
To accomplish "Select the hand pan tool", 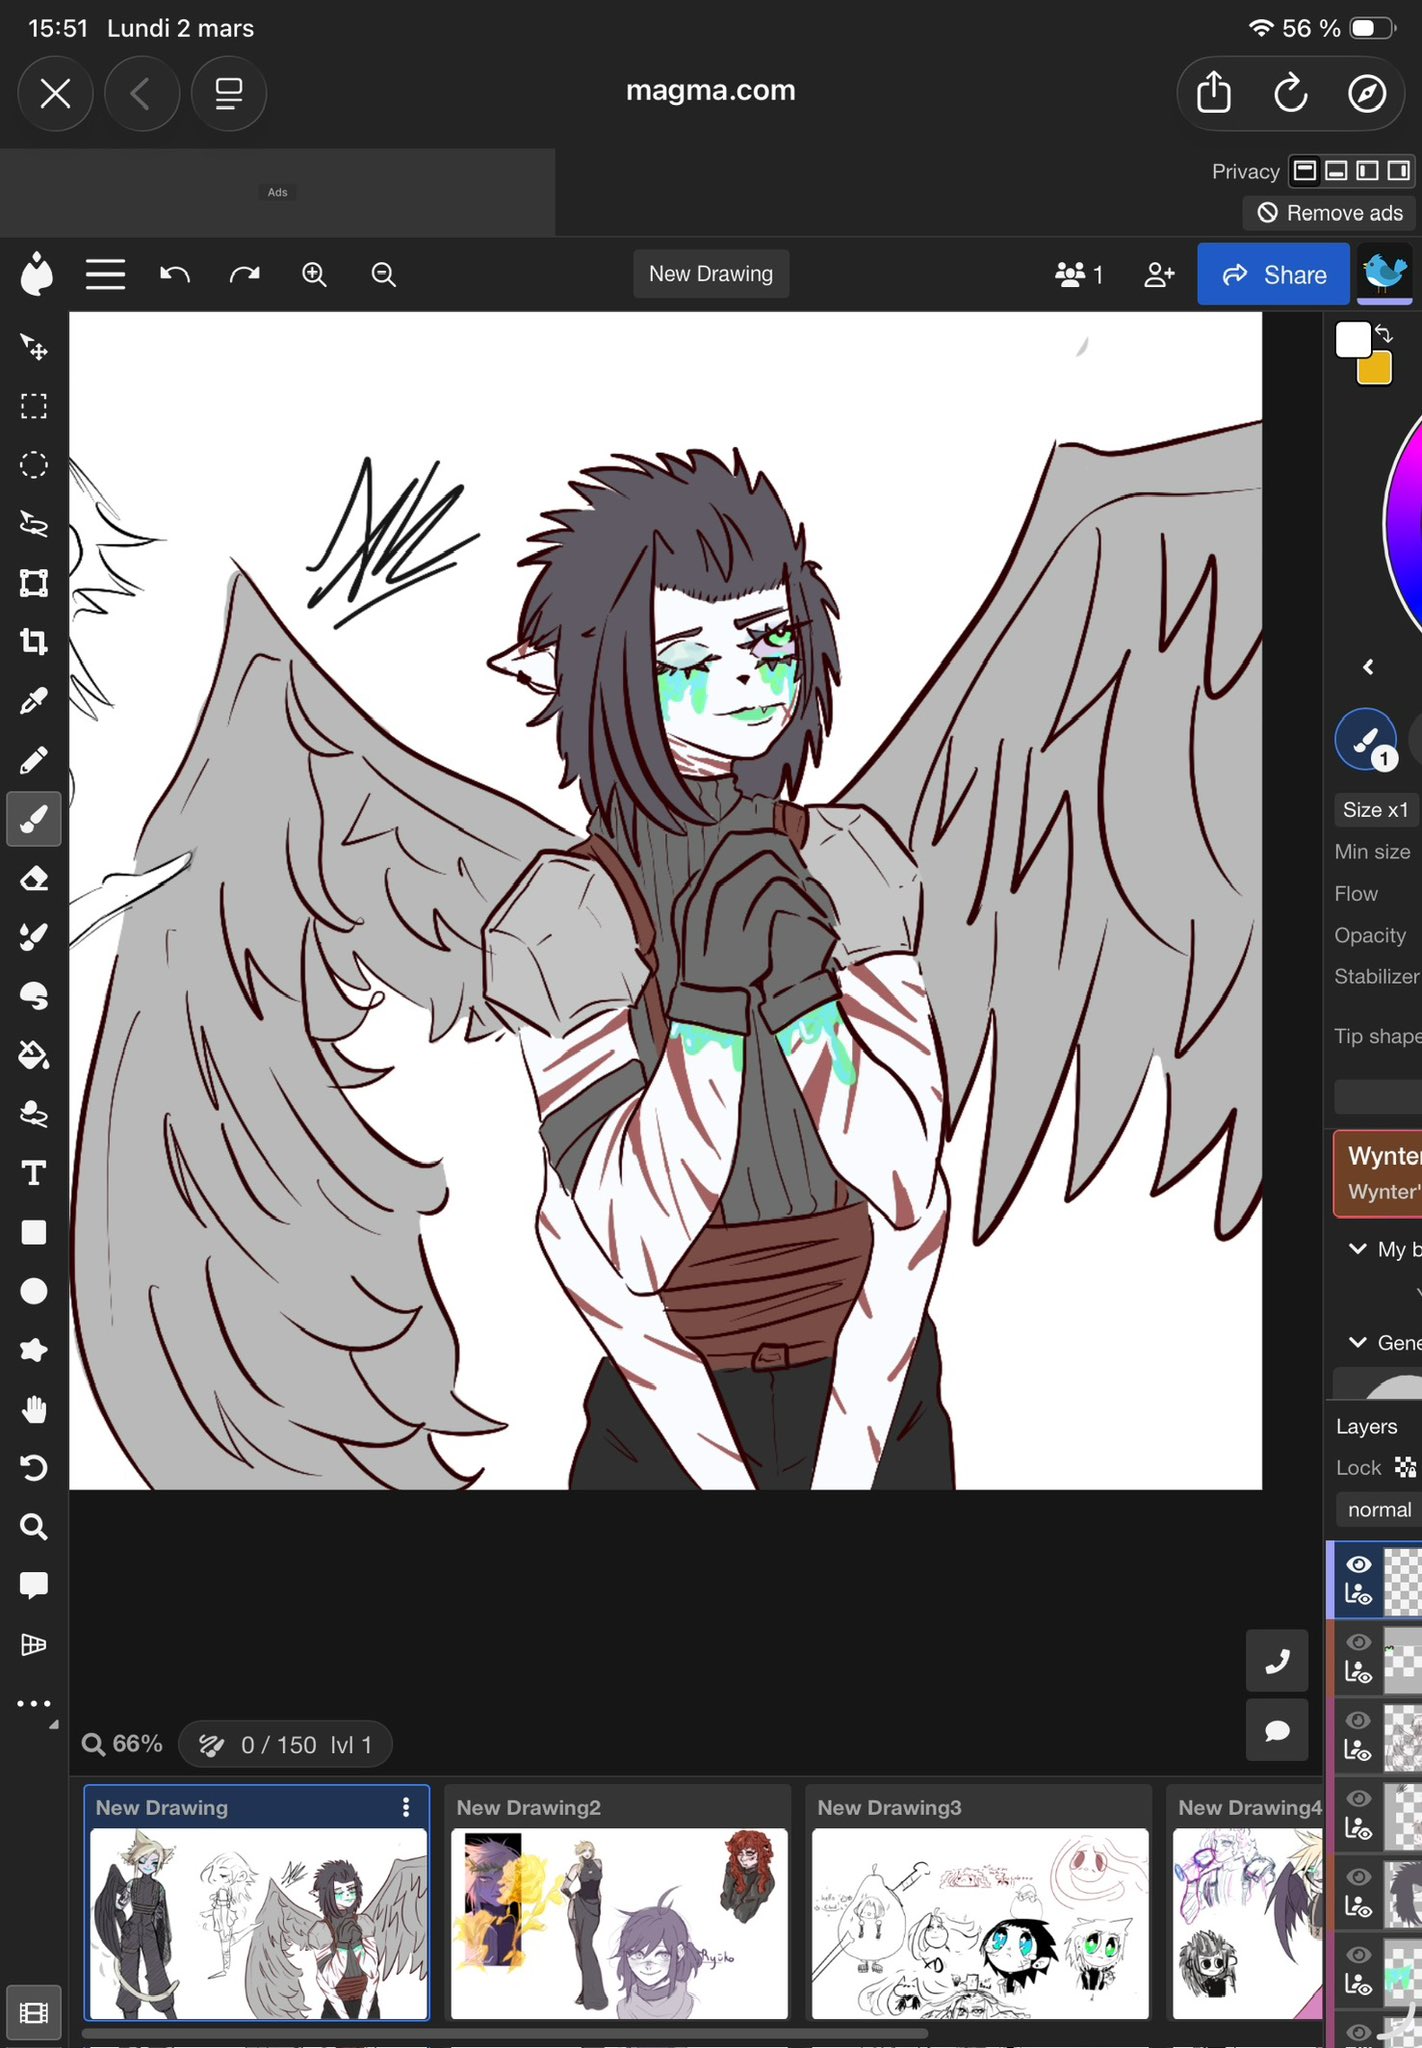I will click(34, 1409).
